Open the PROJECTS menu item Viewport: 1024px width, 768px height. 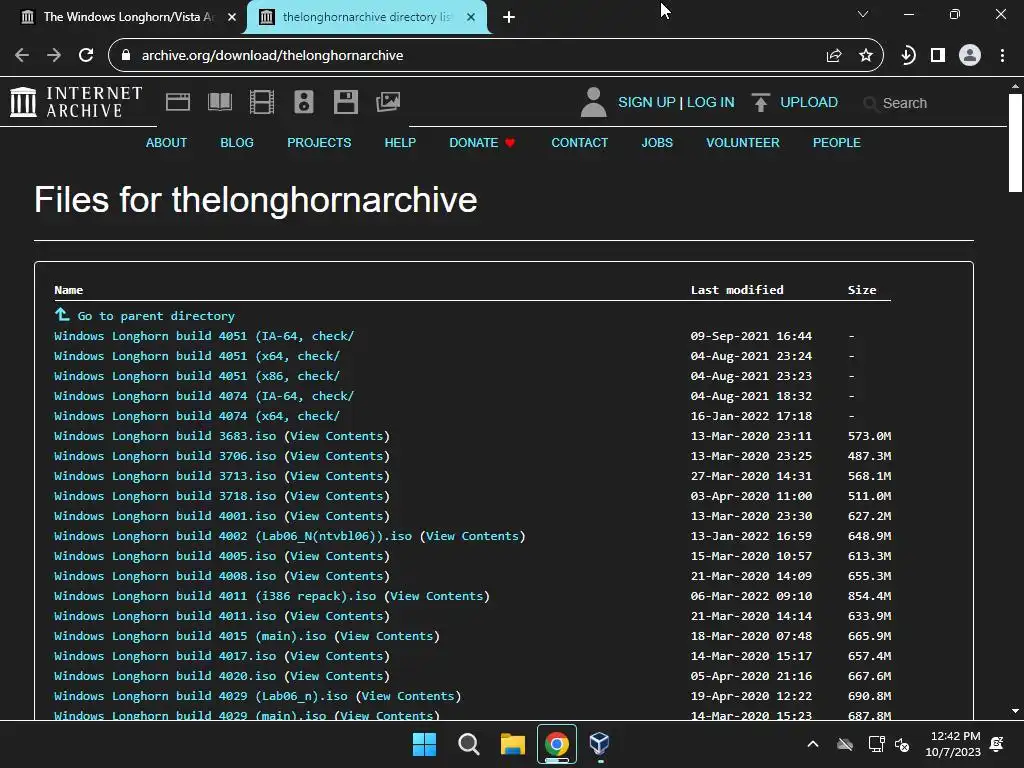point(319,142)
